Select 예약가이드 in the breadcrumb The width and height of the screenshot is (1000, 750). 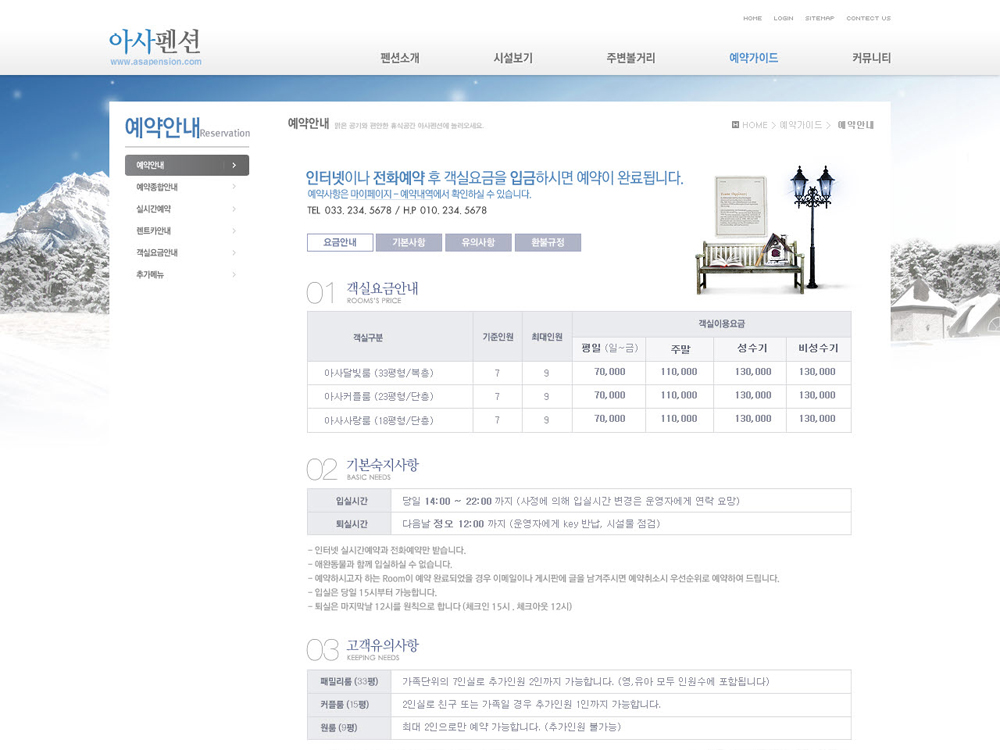point(801,125)
